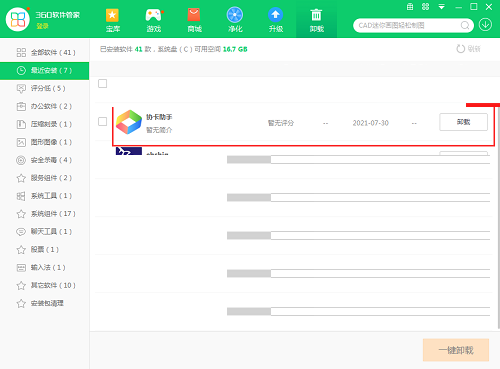The image size is (500, 369).
Task: Open the 宝库 software library section
Action: tap(113, 20)
